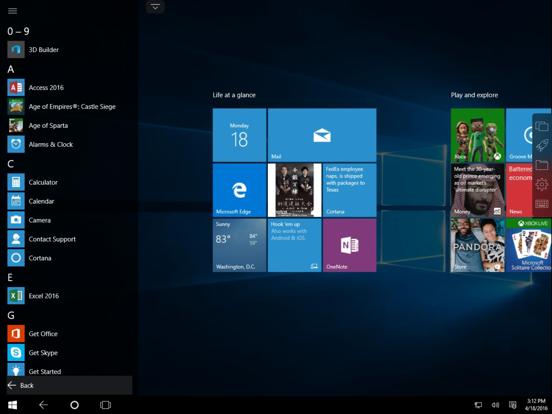Click the Back button in Start menu
This screenshot has width=552, height=414.
(69, 385)
